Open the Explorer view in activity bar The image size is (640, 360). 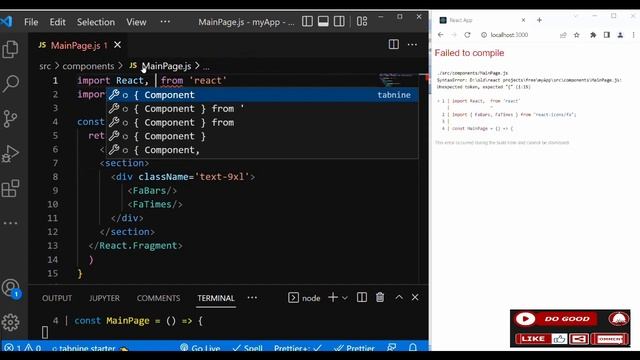pyautogui.click(x=10, y=49)
